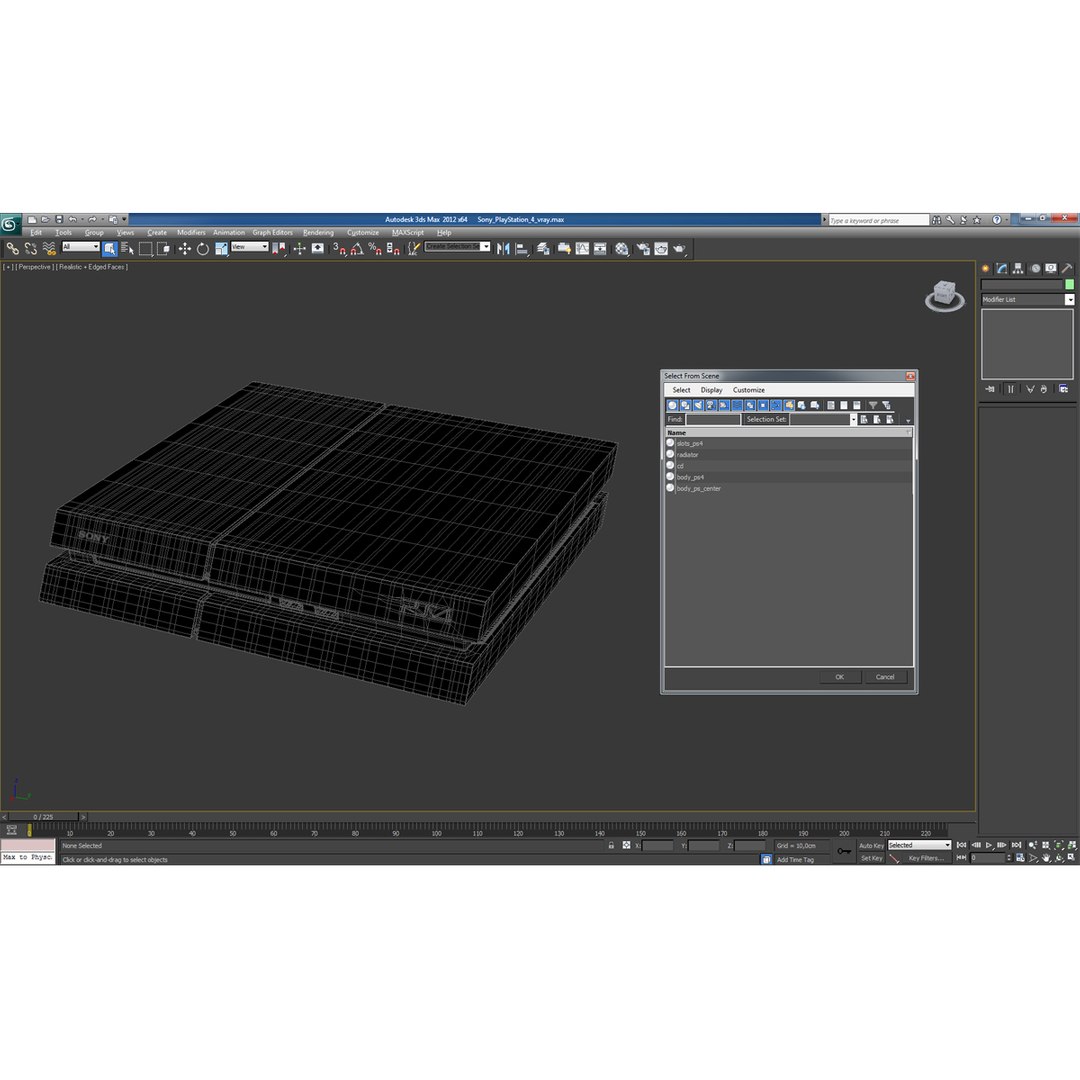1080x1080 pixels.
Task: Toggle the Angle Snap icon
Action: click(357, 249)
